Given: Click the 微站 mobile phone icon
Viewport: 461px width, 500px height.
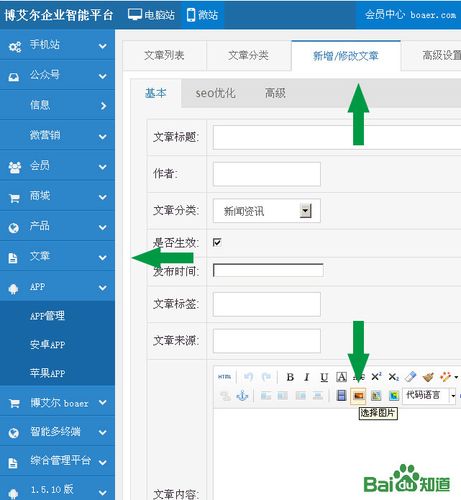Looking at the screenshot, I should click(x=191, y=15).
